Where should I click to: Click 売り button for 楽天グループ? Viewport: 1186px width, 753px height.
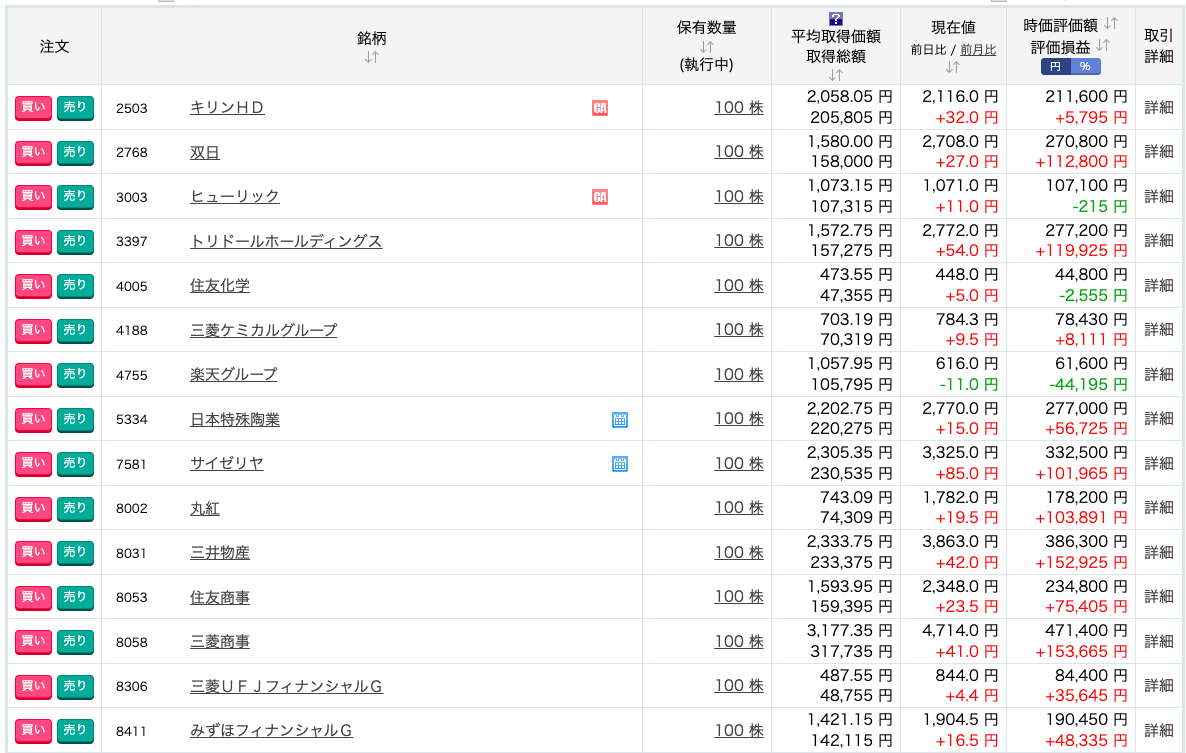pyautogui.click(x=75, y=375)
